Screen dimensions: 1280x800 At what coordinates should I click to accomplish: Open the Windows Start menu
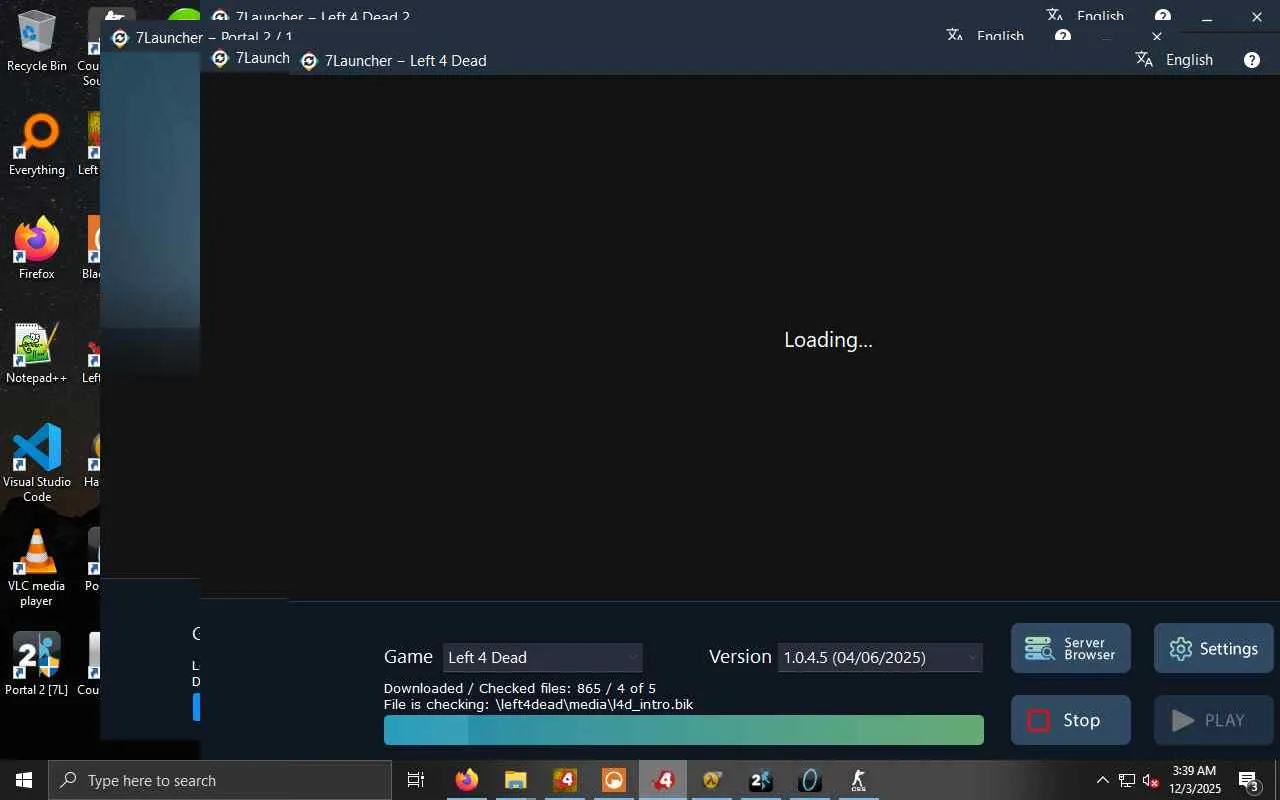24,780
